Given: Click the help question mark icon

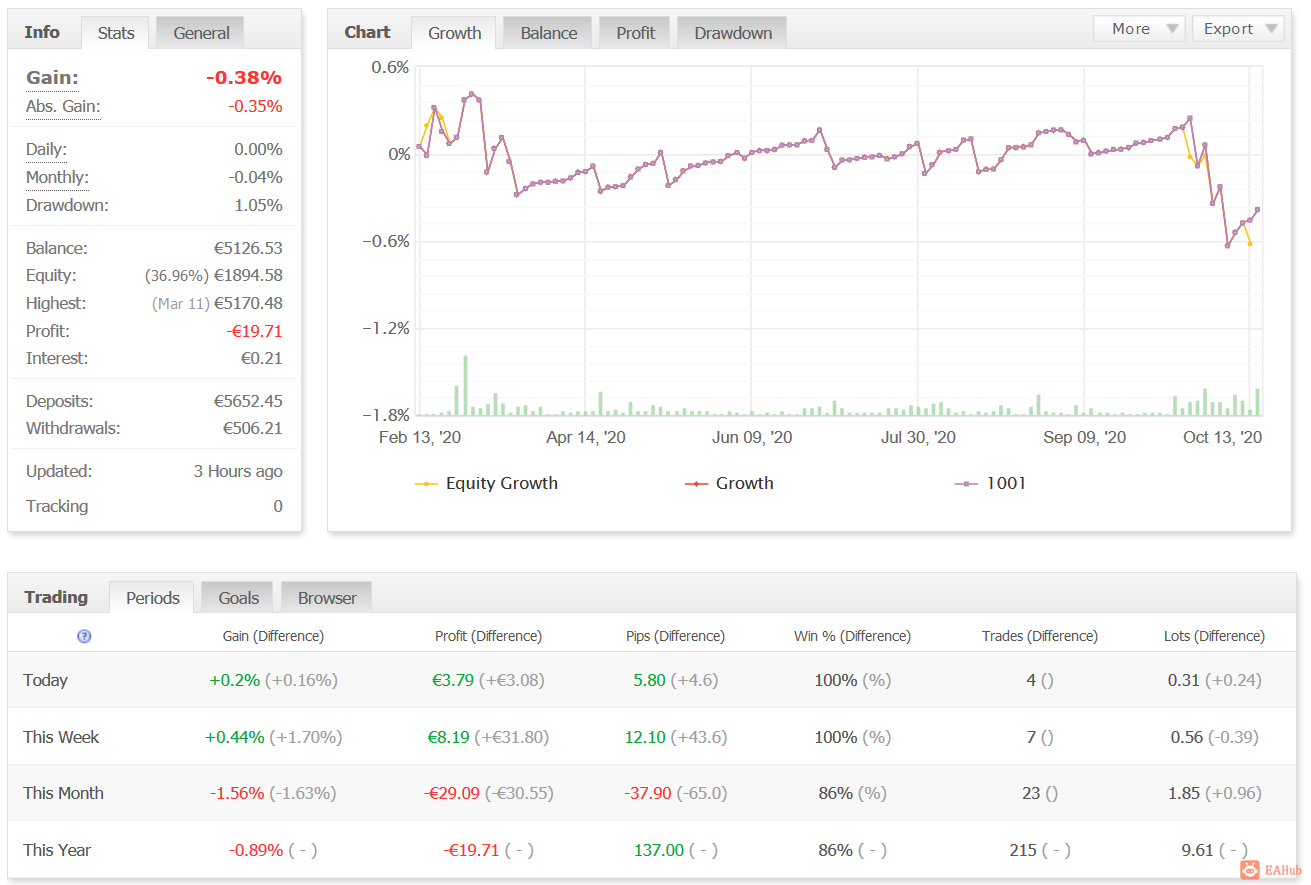Looking at the screenshot, I should pyautogui.click(x=84, y=636).
